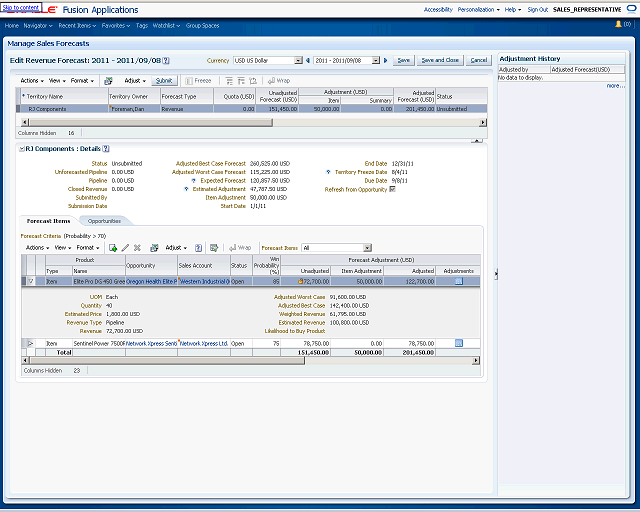Click info icon beside Territory Freeze Date

click(x=328, y=172)
